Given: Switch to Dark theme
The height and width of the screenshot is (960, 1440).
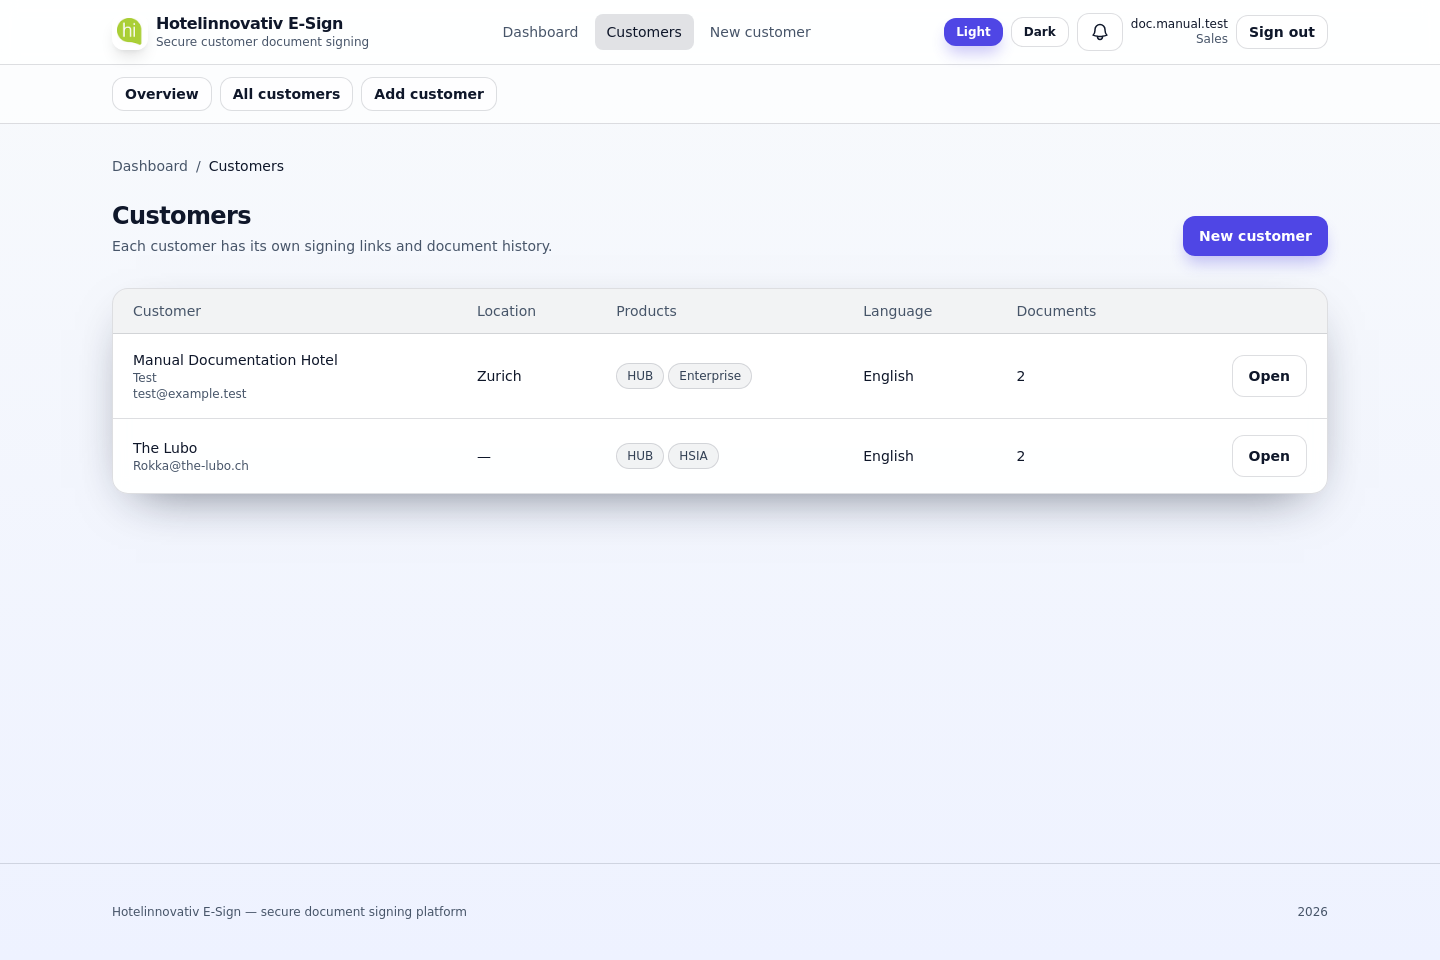Looking at the screenshot, I should (1040, 32).
